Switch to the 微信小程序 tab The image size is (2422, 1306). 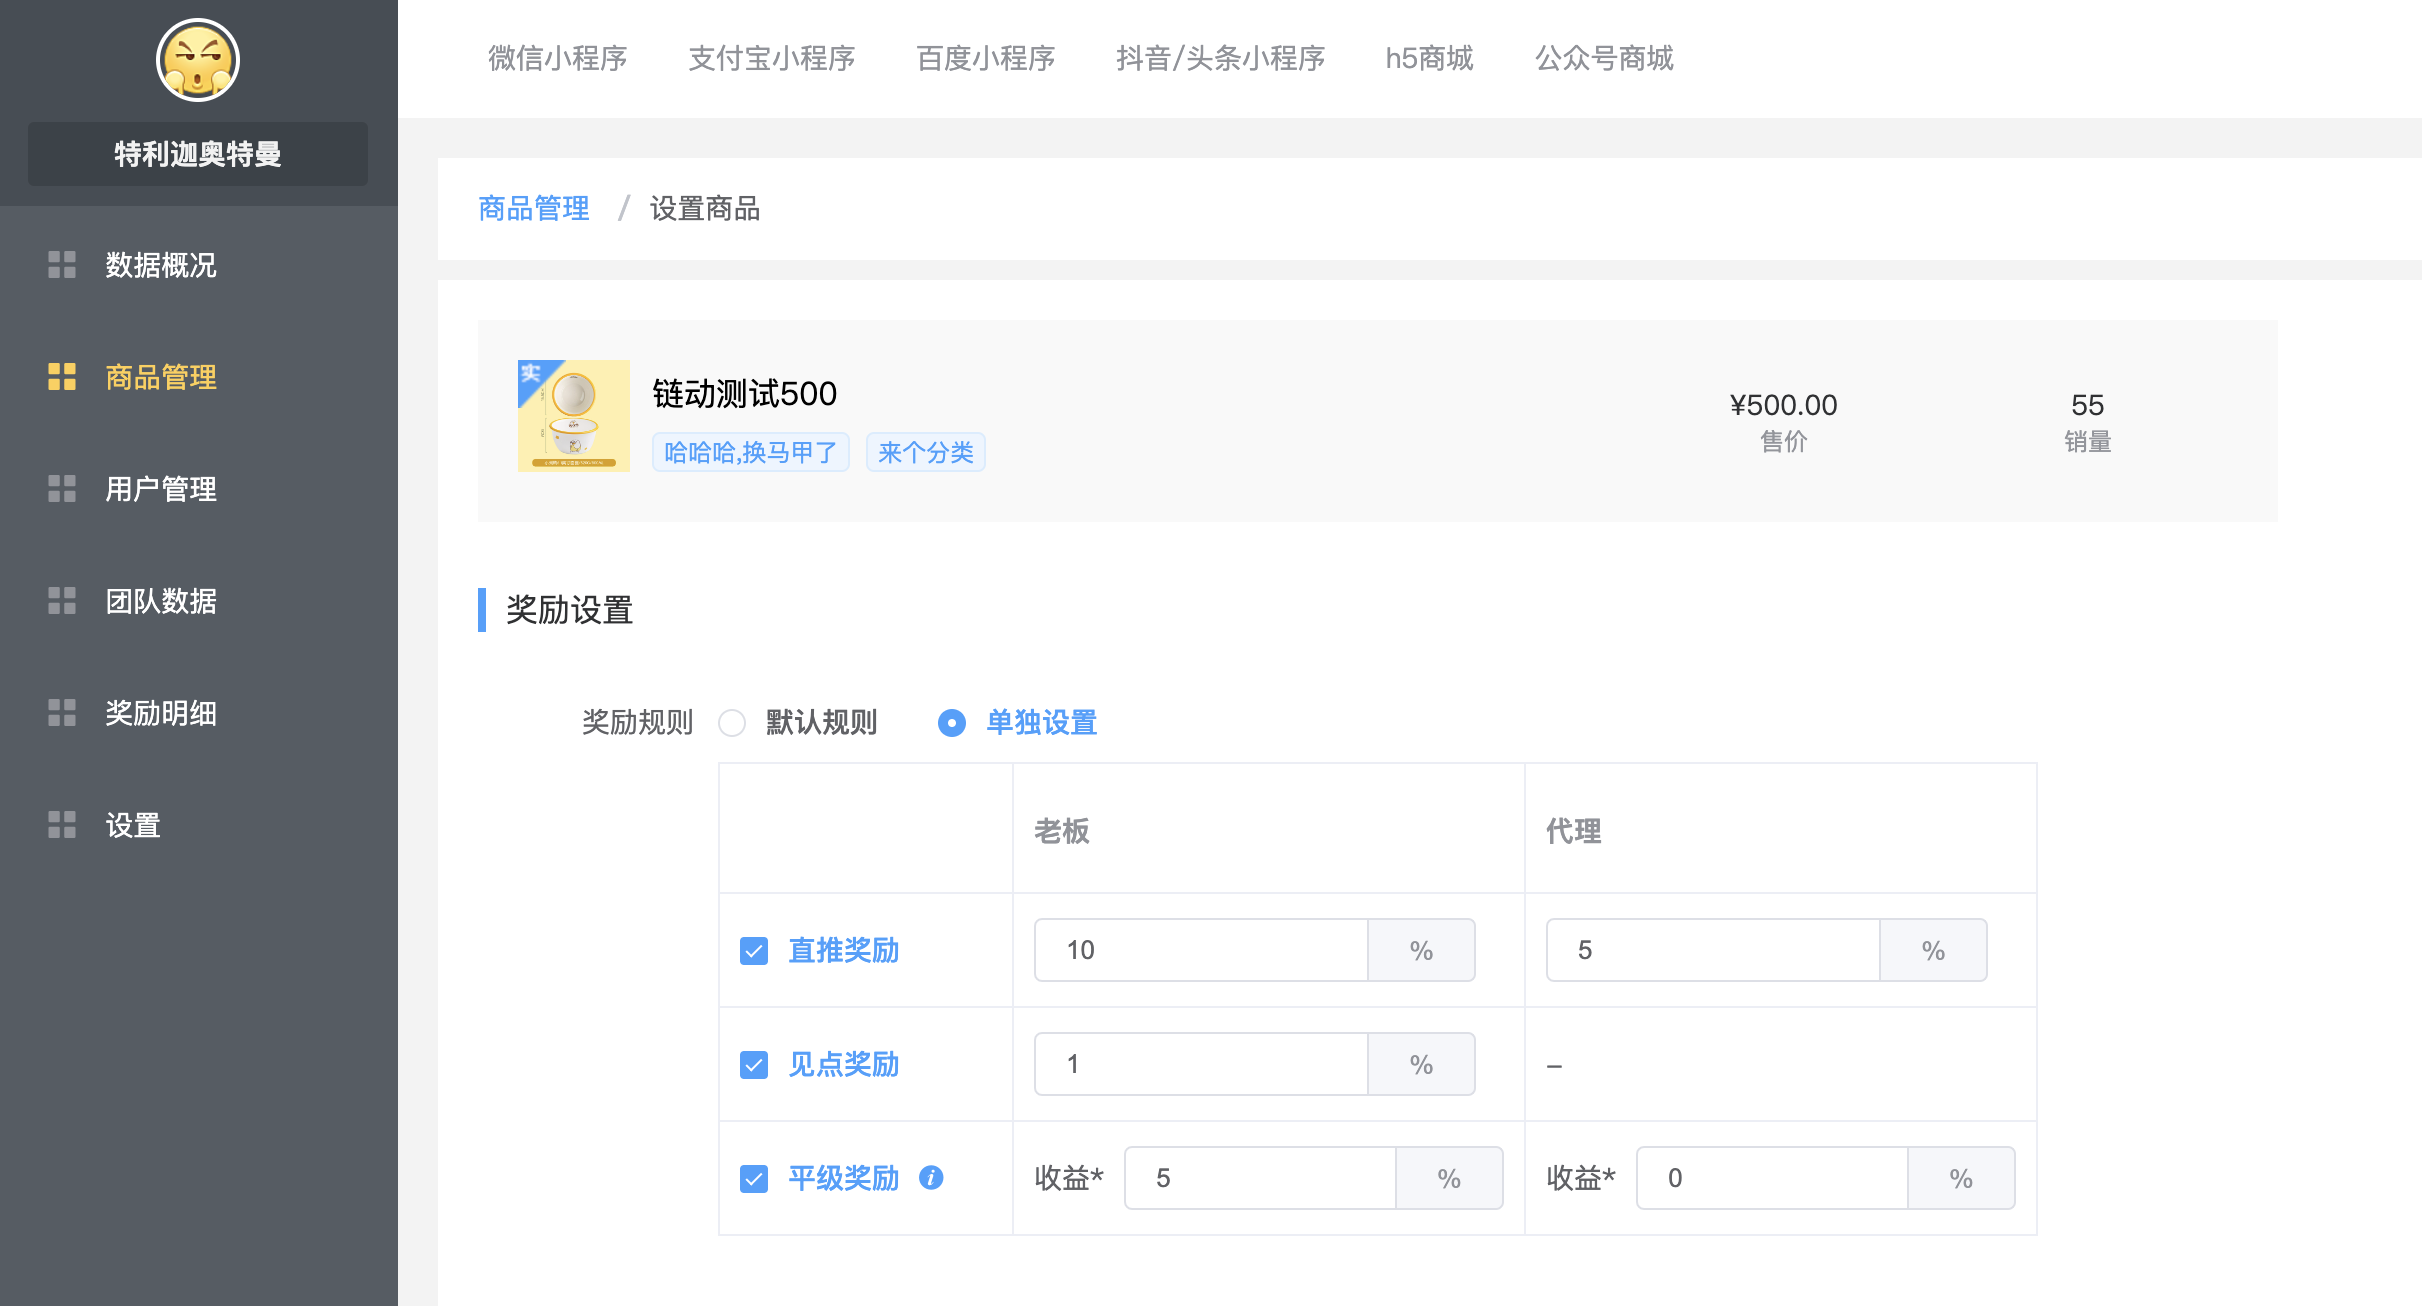point(557,58)
